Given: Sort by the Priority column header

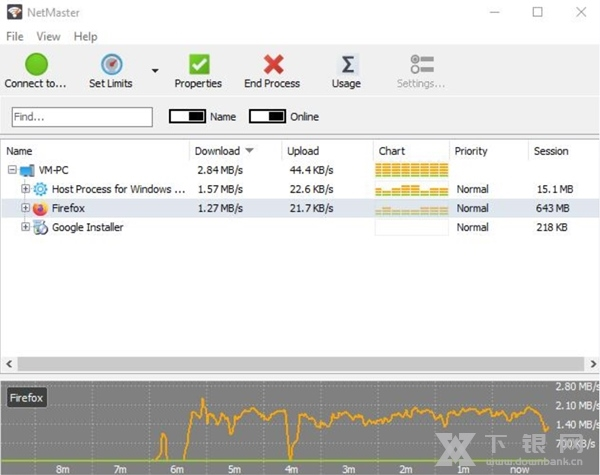Looking at the screenshot, I should tap(471, 151).
